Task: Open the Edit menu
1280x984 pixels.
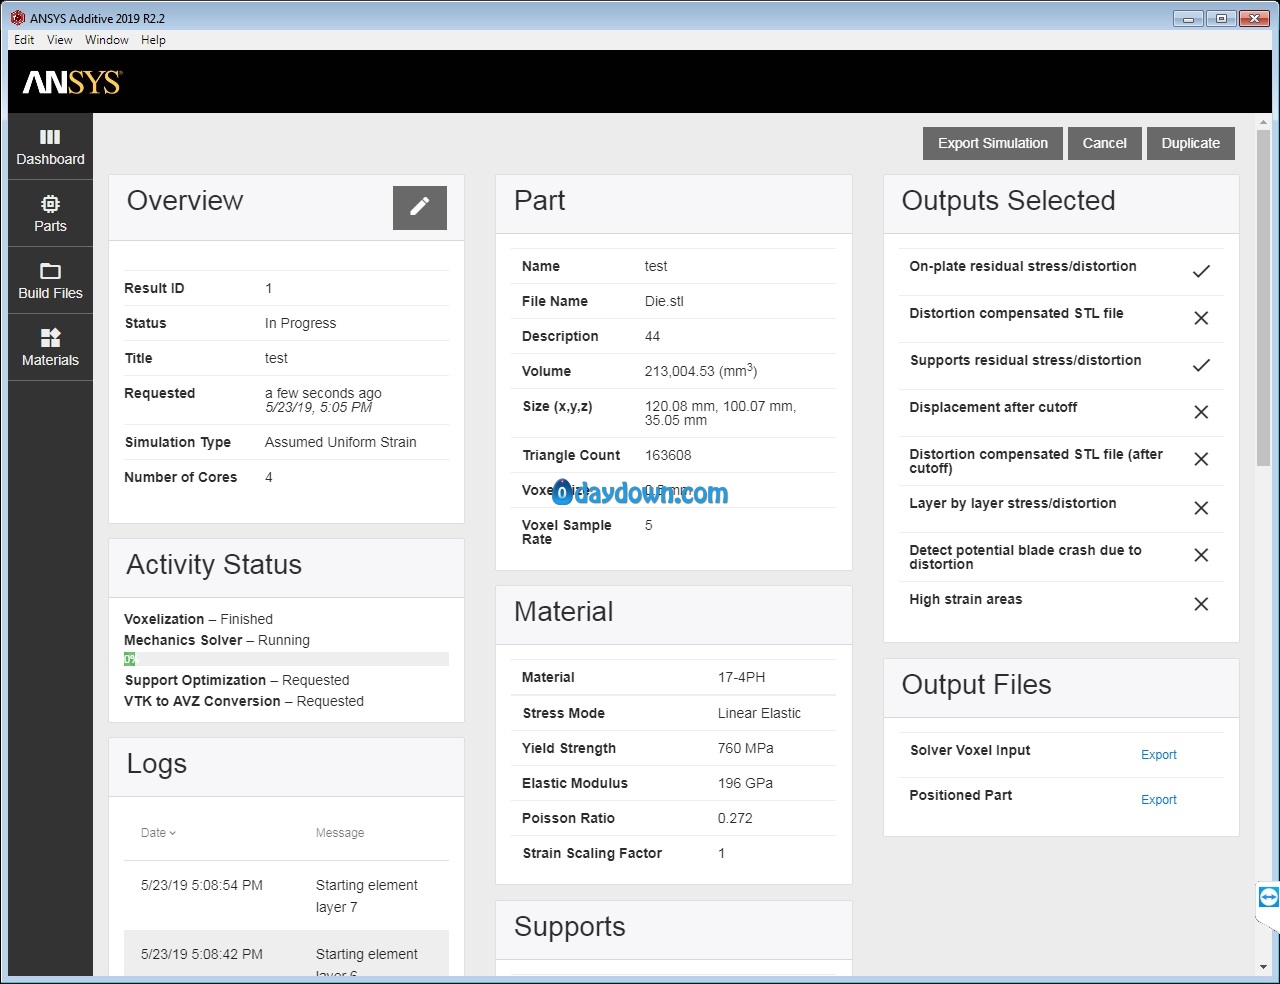Action: point(24,40)
